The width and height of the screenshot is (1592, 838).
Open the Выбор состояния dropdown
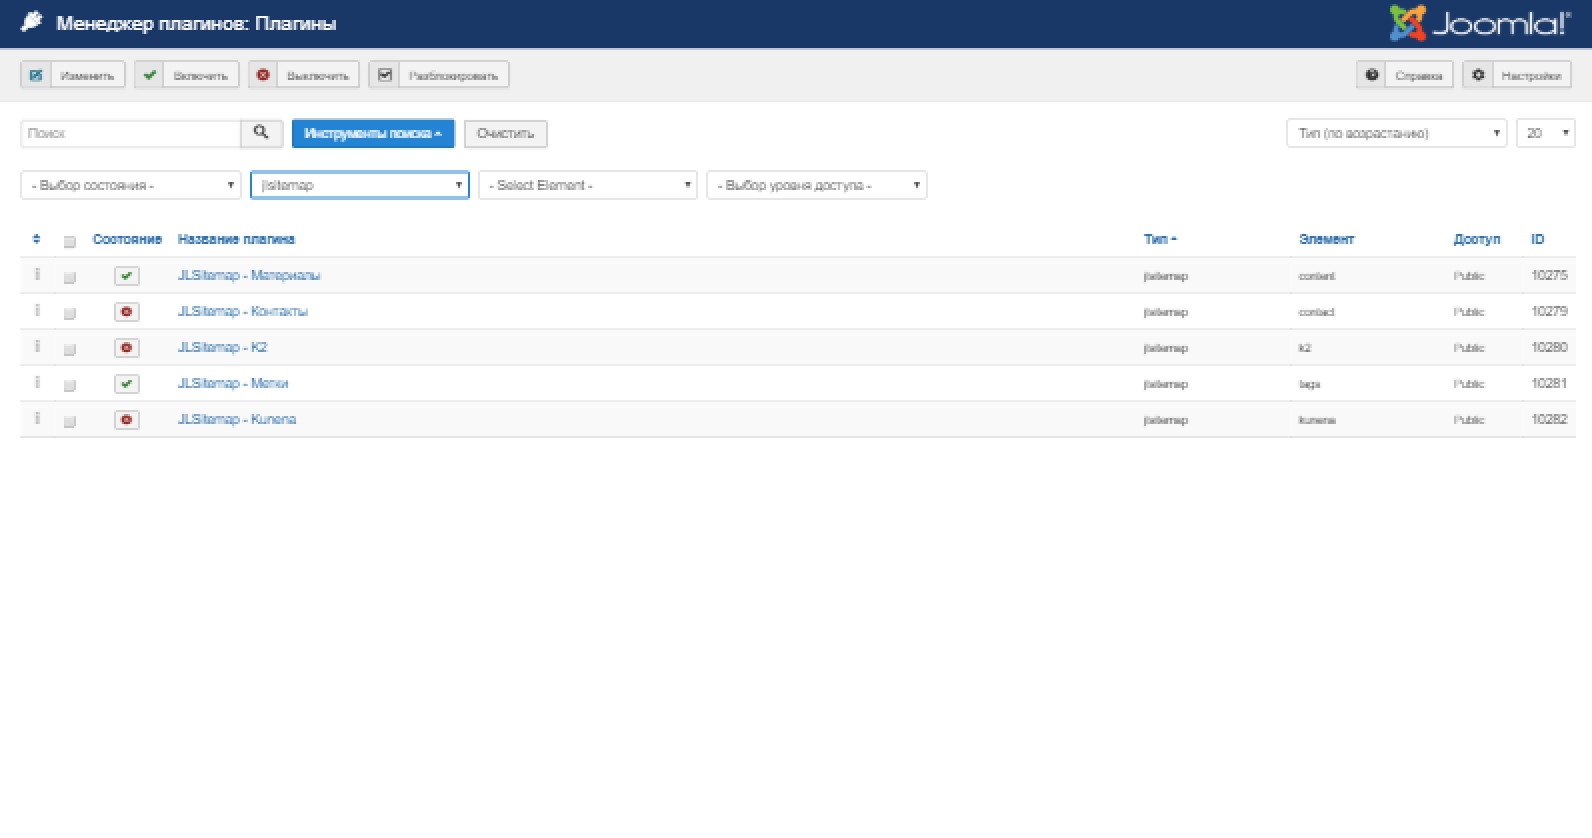[131, 185]
